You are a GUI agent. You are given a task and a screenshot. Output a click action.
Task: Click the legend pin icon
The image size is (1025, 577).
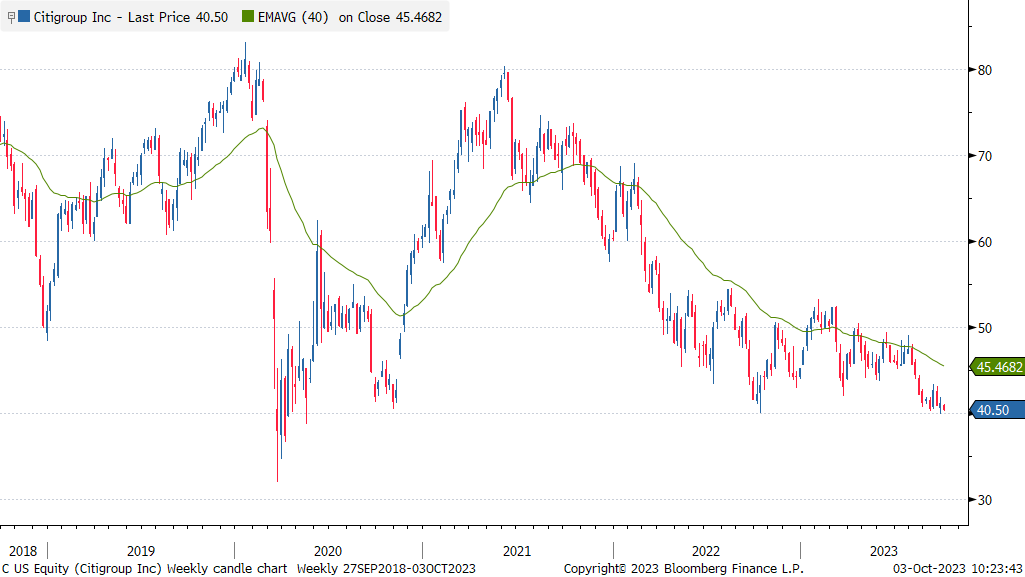point(11,18)
